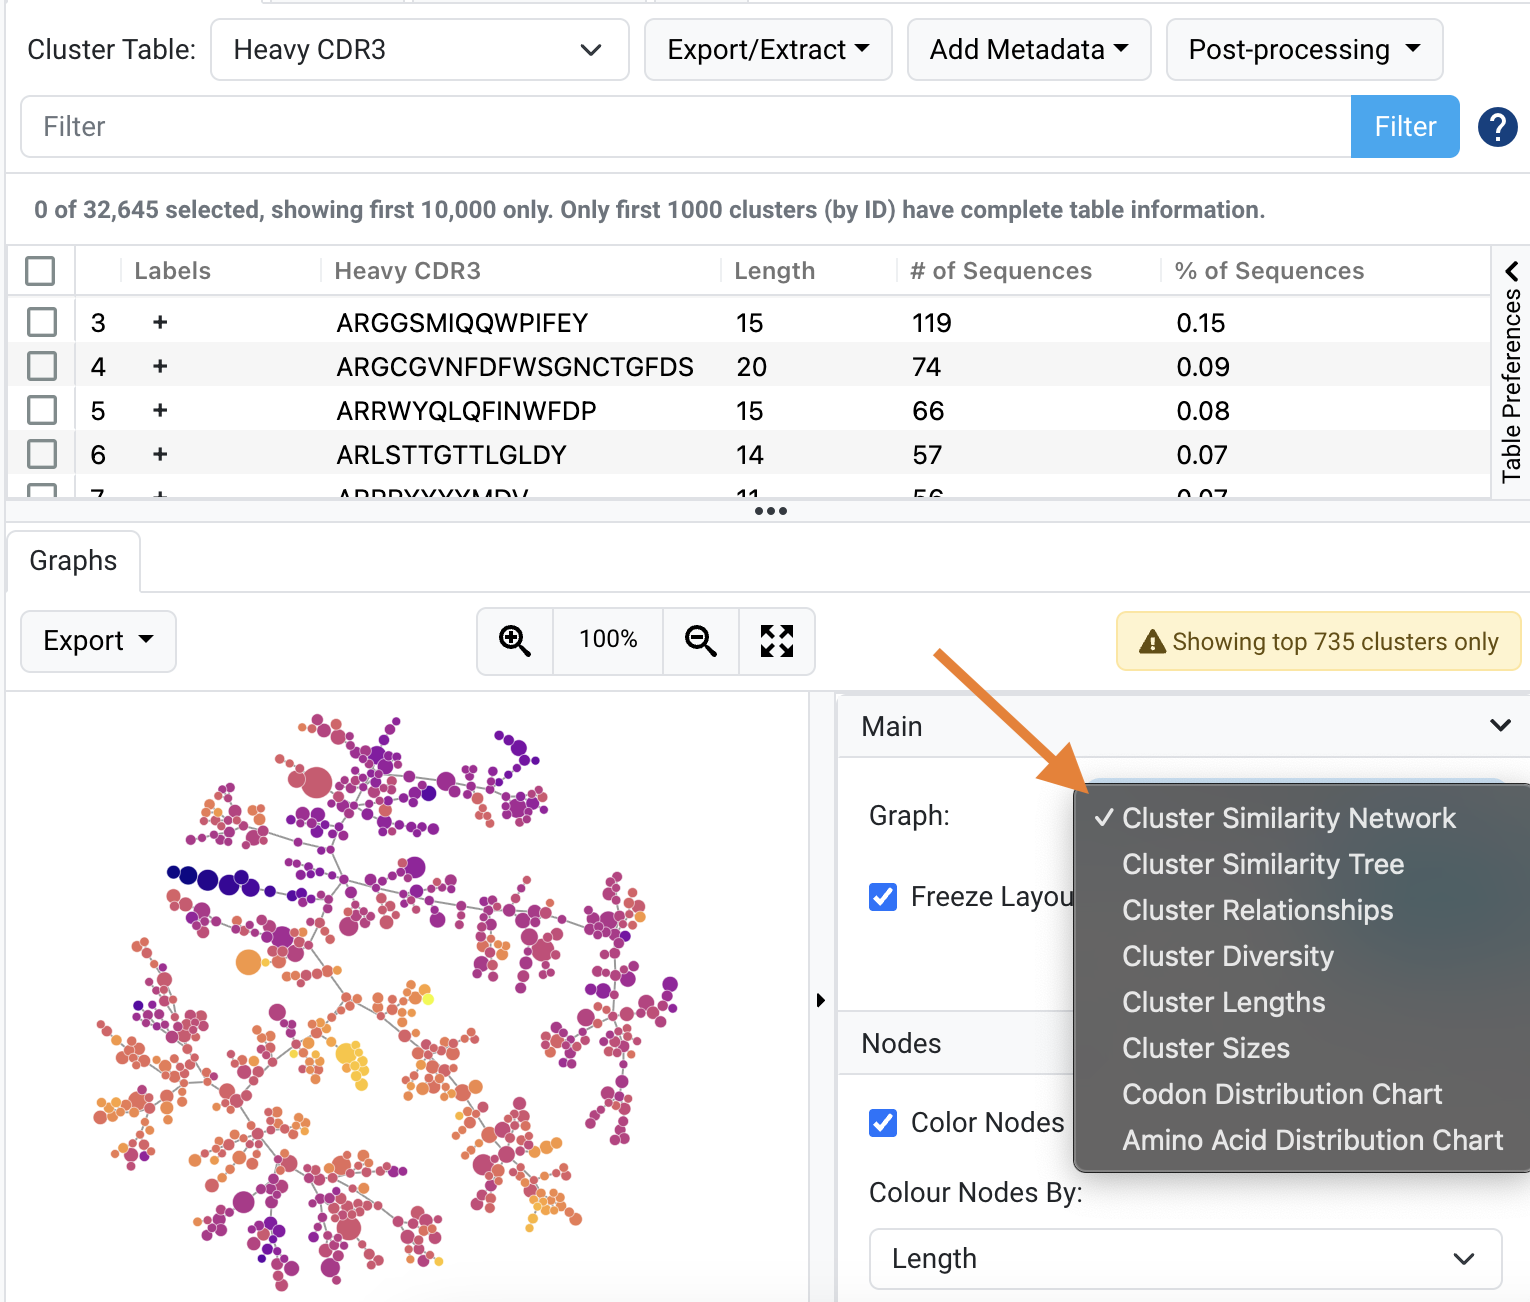Image resolution: width=1530 pixels, height=1302 pixels.
Task: Select Cluster Similarity Tree from graph list
Action: point(1262,864)
